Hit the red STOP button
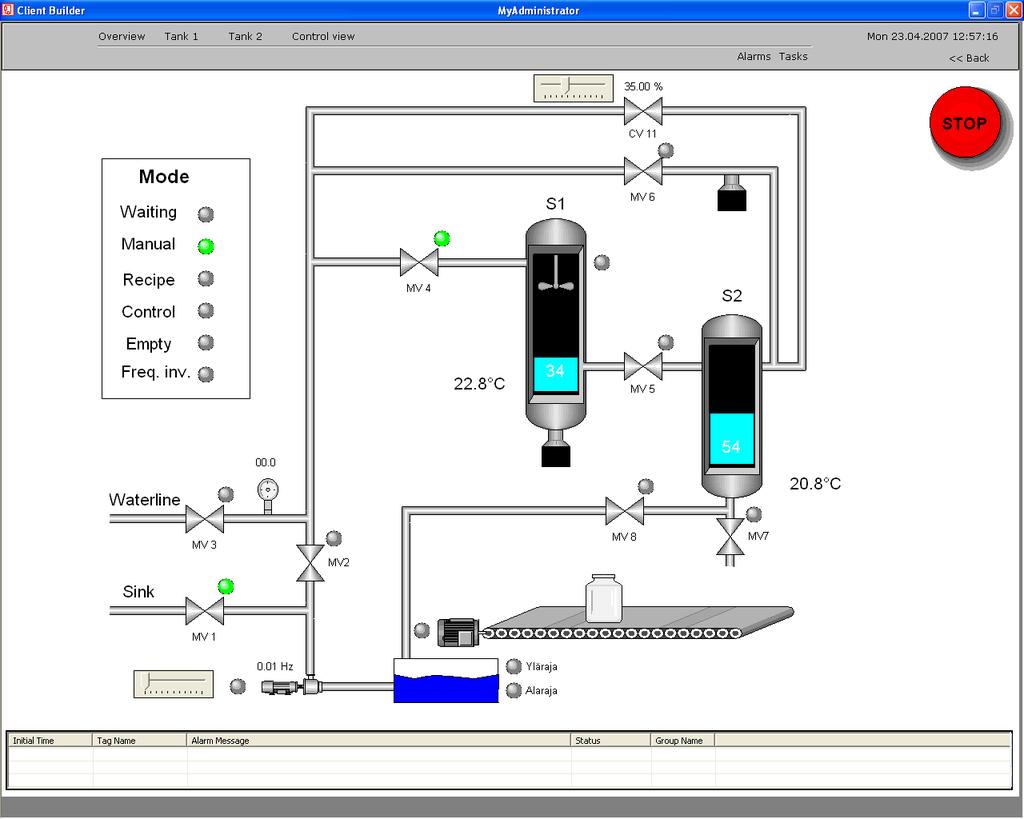 pyautogui.click(x=965, y=123)
